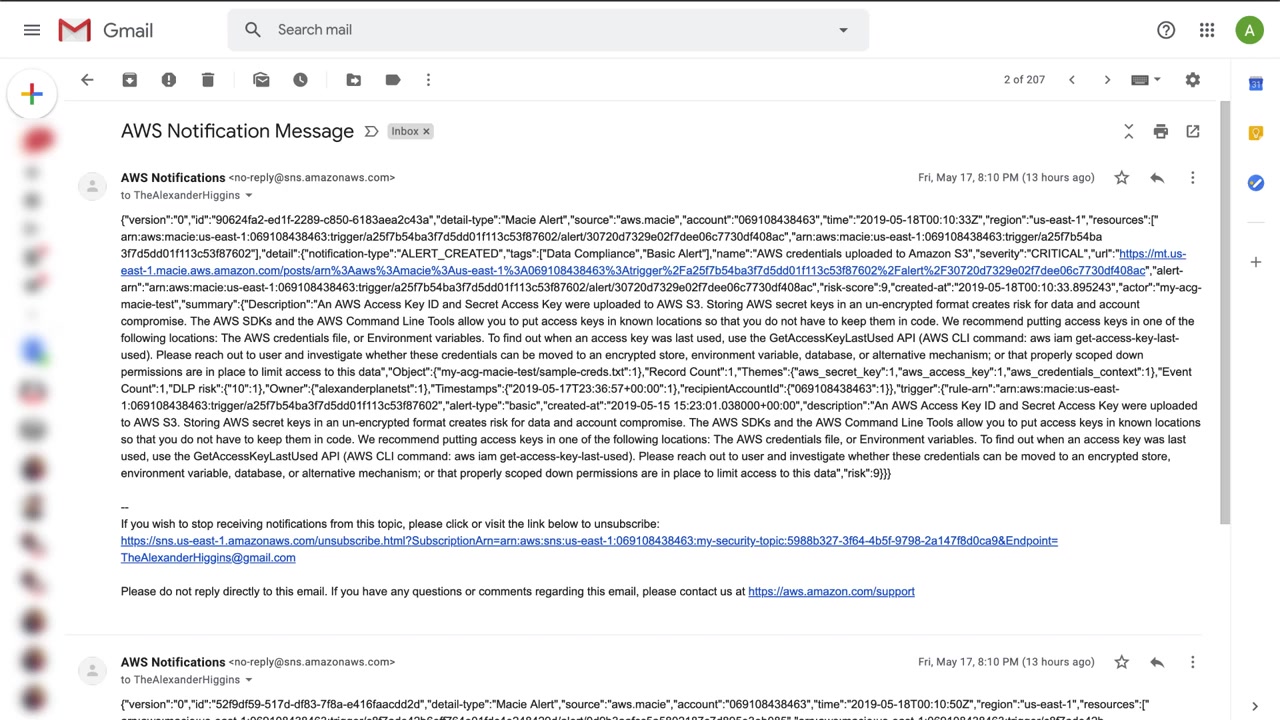This screenshot has width=1280, height=720.
Task: Open Google Calendar in the side panel
Action: coord(1256,84)
